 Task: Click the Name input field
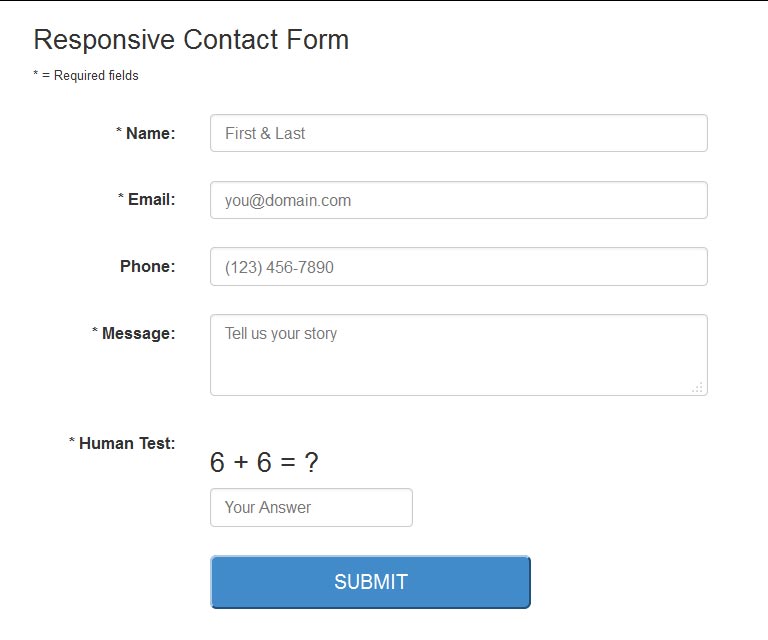pyautogui.click(x=458, y=133)
